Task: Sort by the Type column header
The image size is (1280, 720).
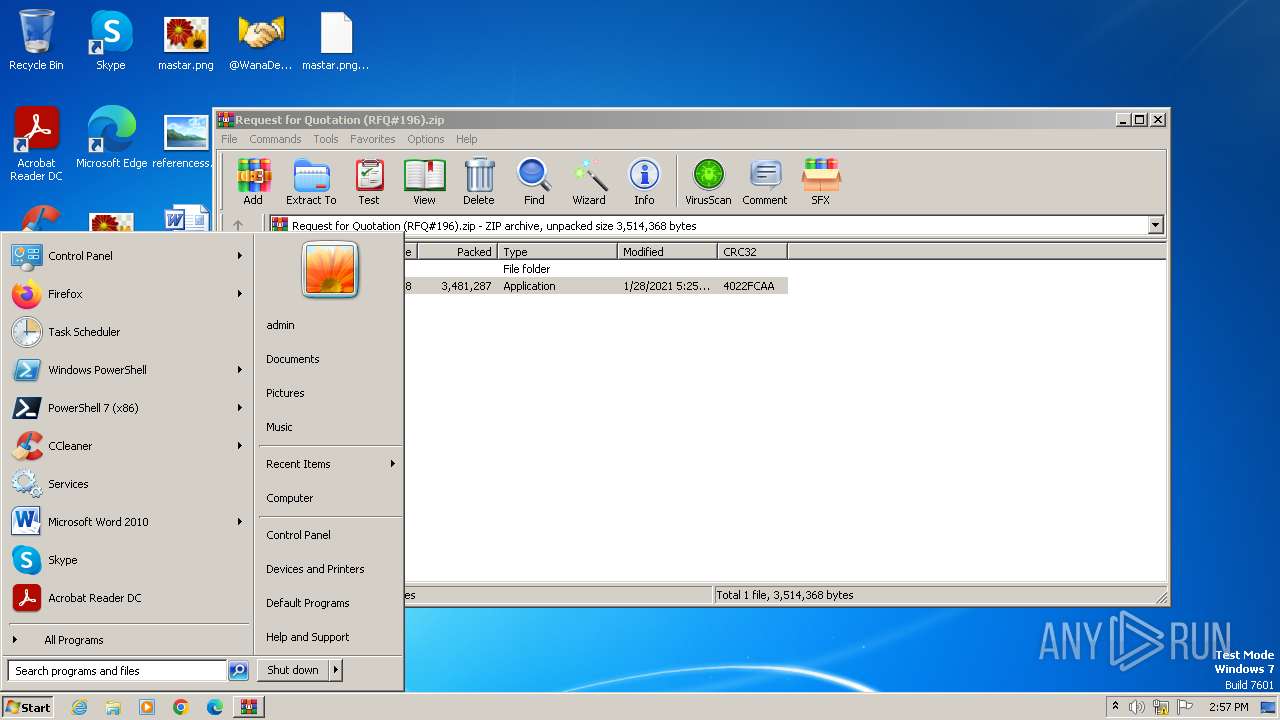Action: point(557,252)
